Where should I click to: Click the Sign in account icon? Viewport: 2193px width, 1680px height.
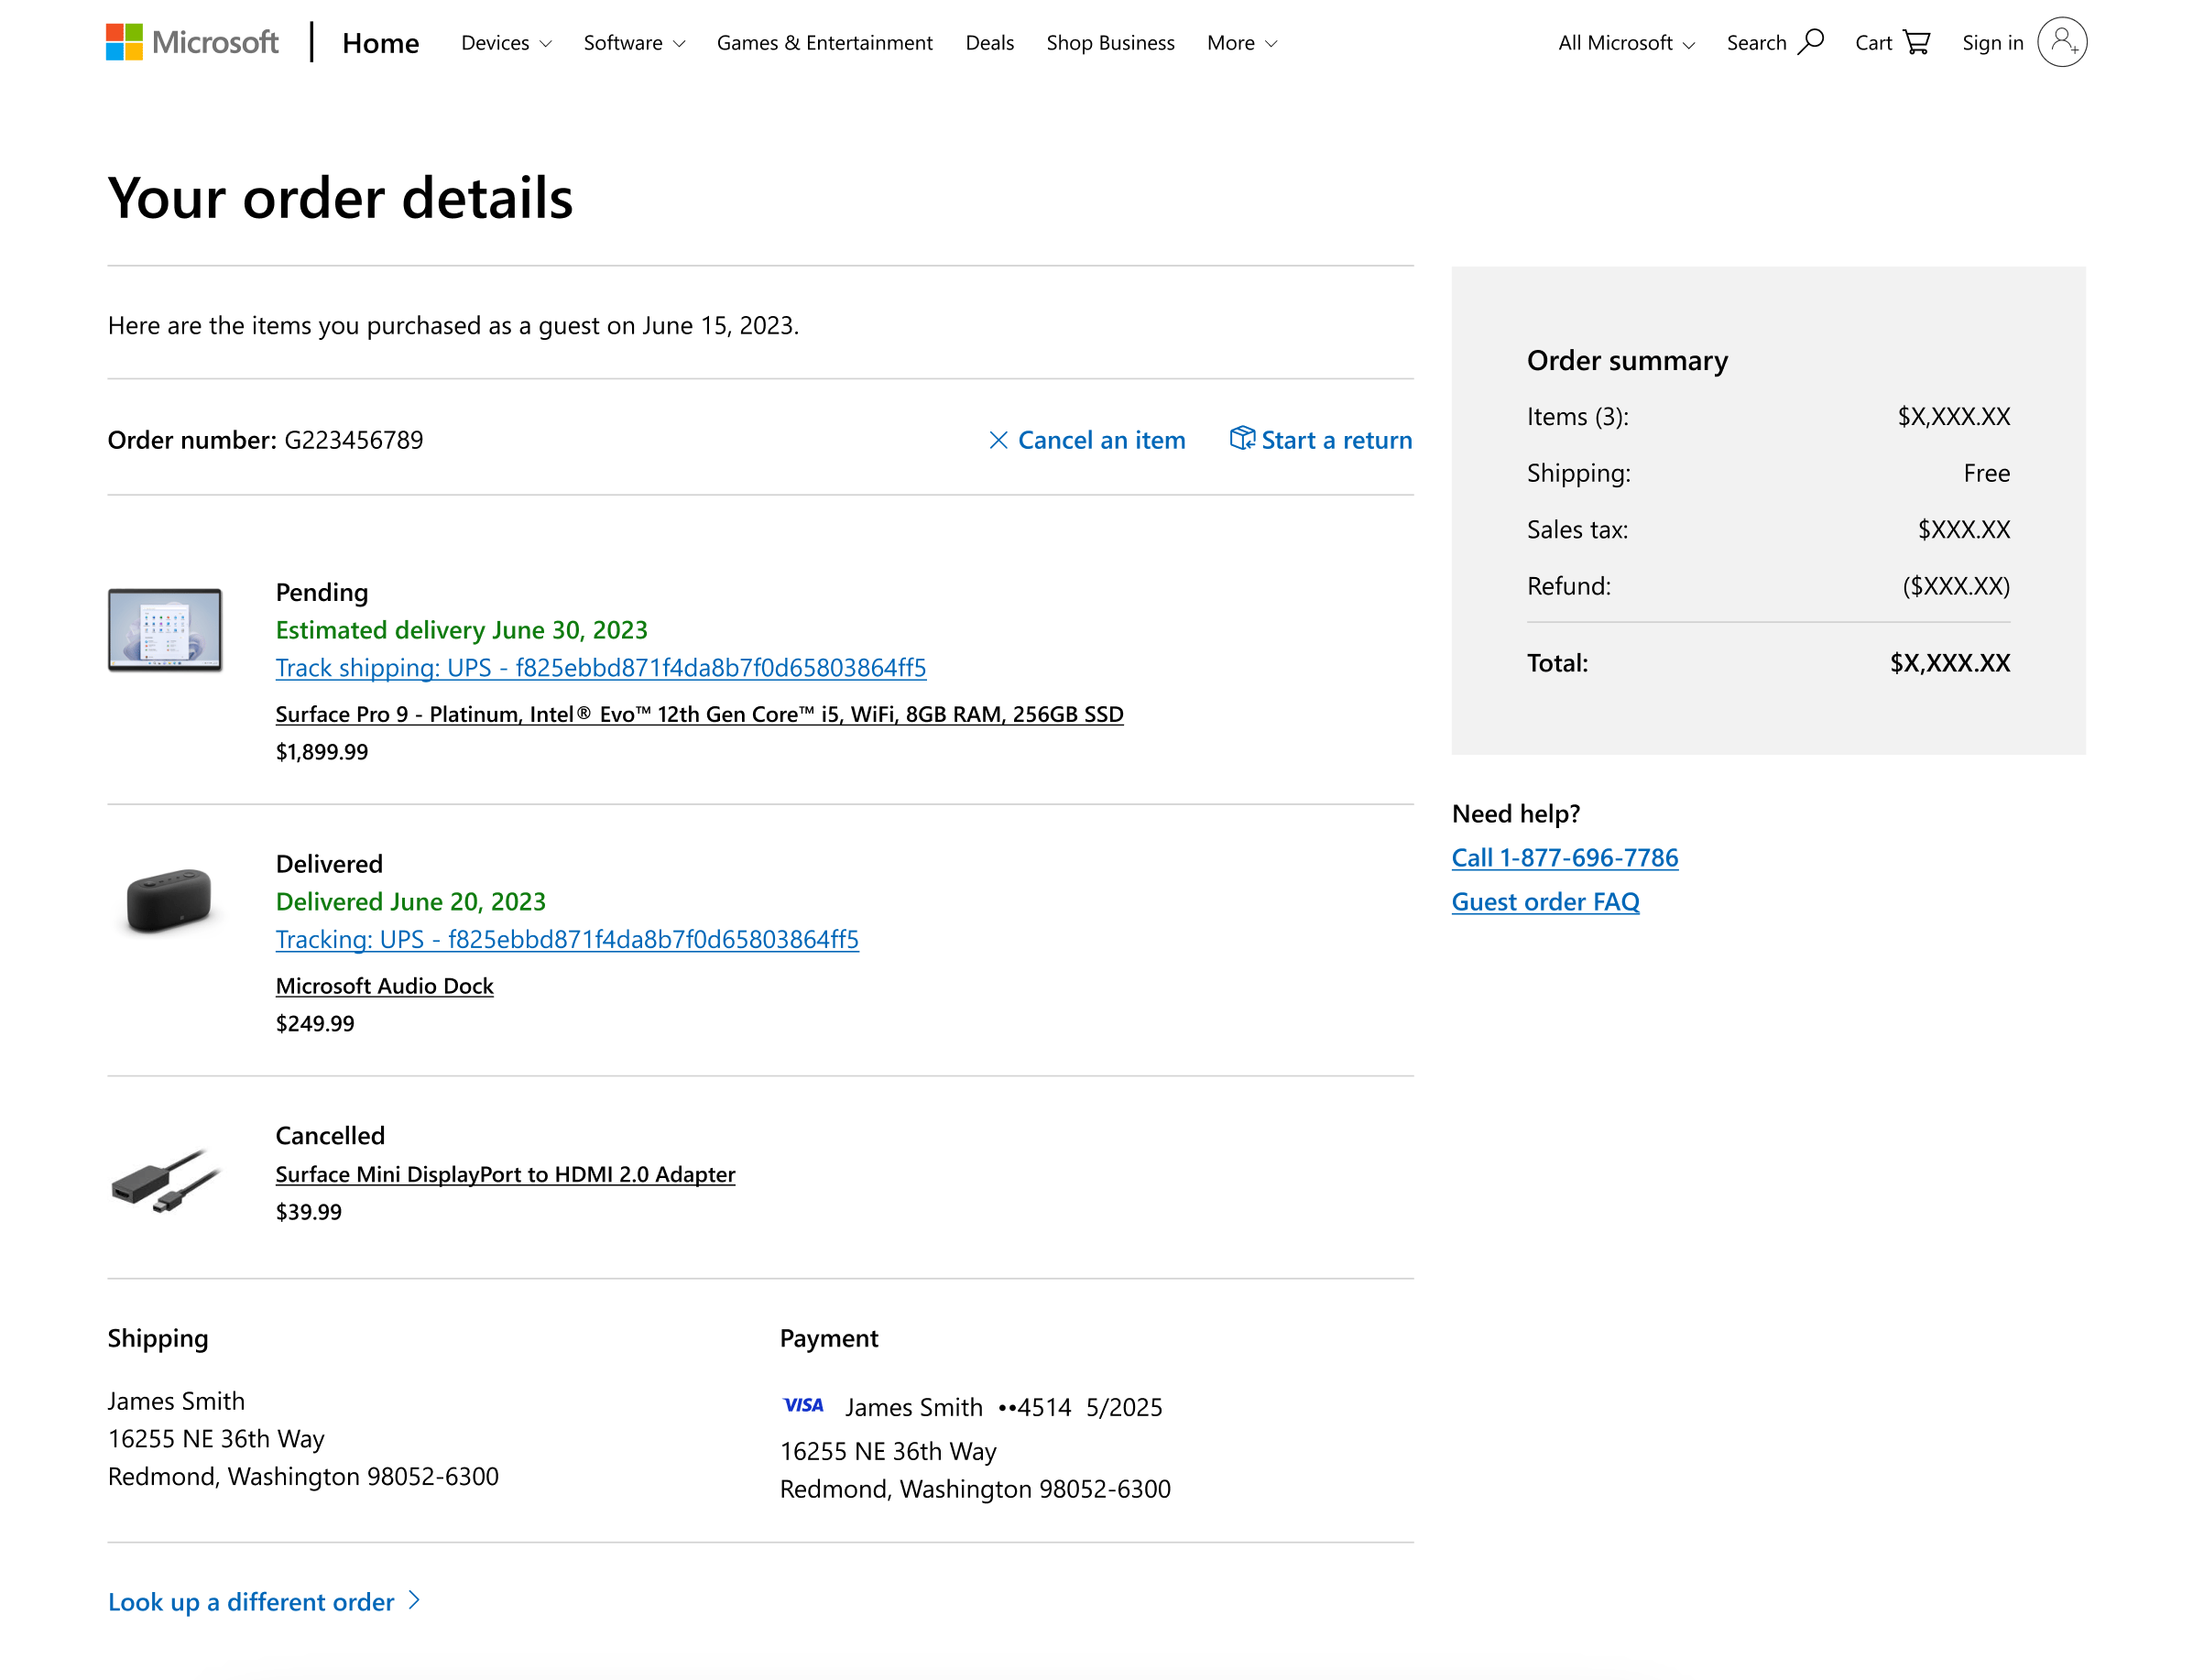click(x=2061, y=41)
